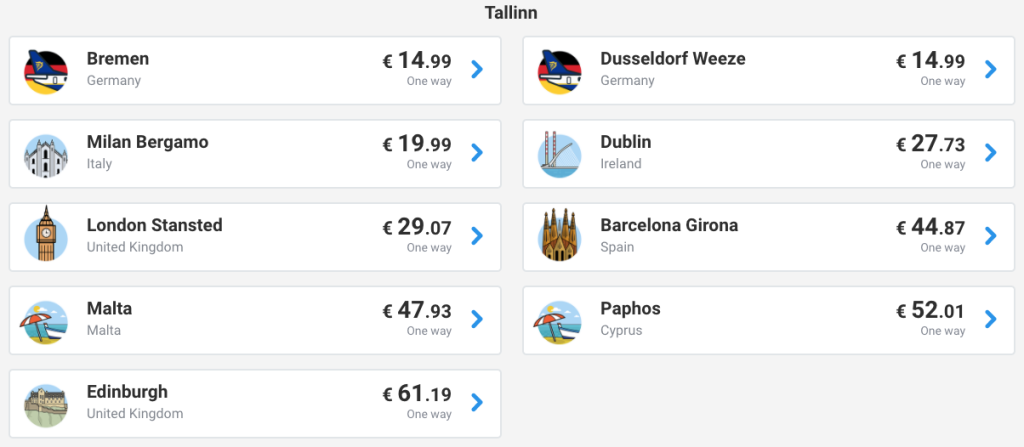The image size is (1024, 447).
Task: Click the Edinburgh castle icon
Action: (x=45, y=402)
